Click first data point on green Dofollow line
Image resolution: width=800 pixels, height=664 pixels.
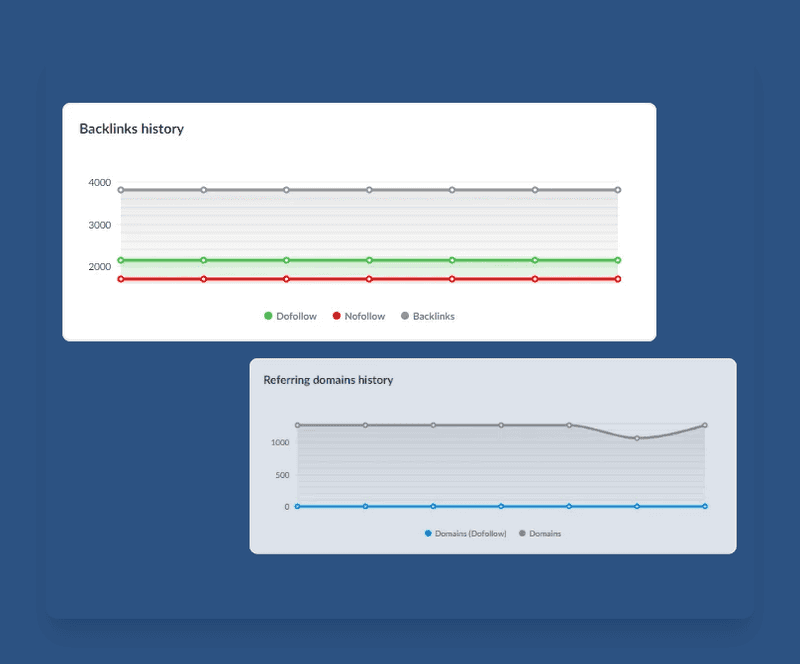121,260
